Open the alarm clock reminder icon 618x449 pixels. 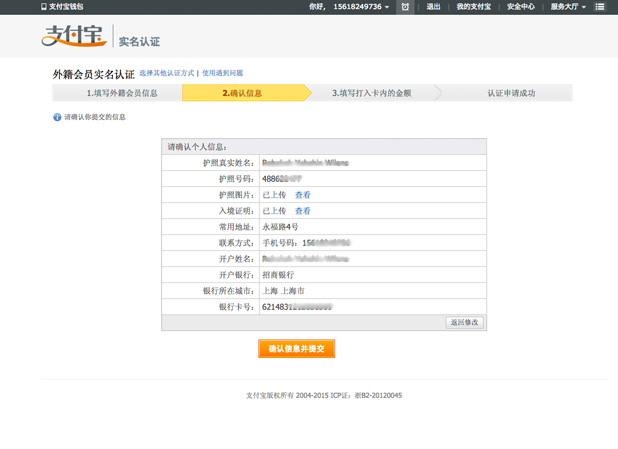pyautogui.click(x=405, y=7)
